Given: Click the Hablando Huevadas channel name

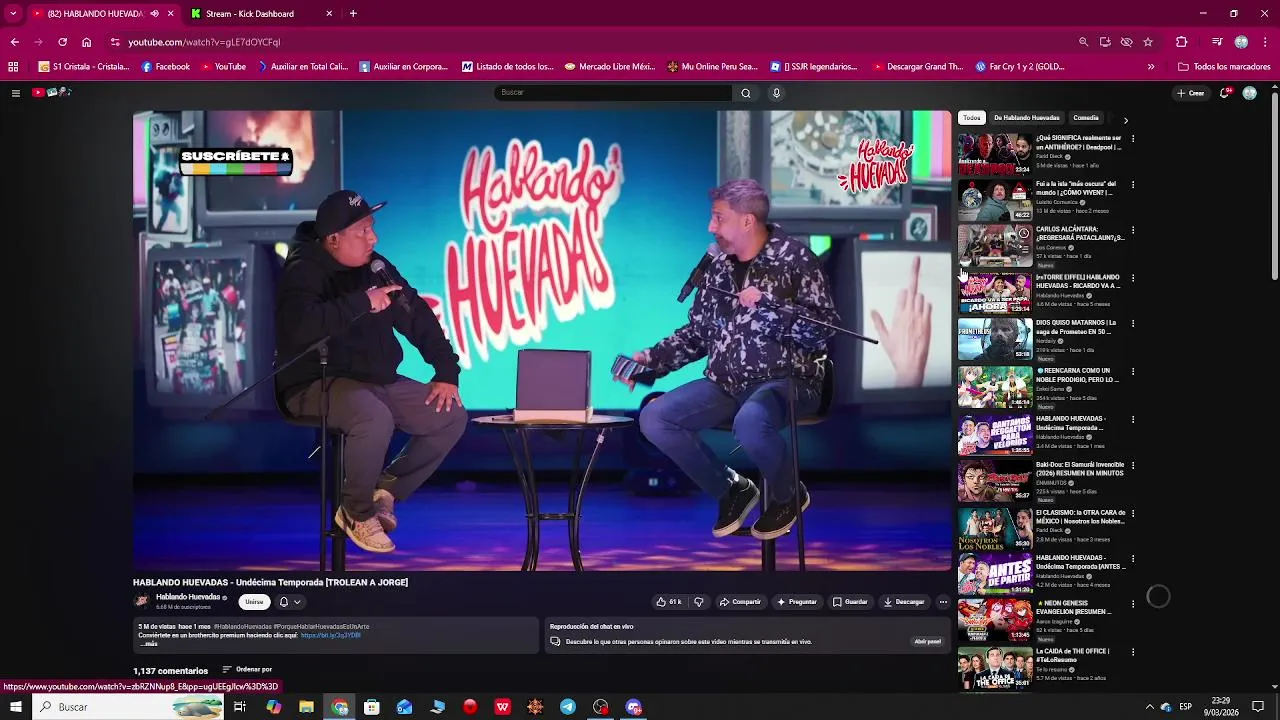Looking at the screenshot, I should coord(188,597).
